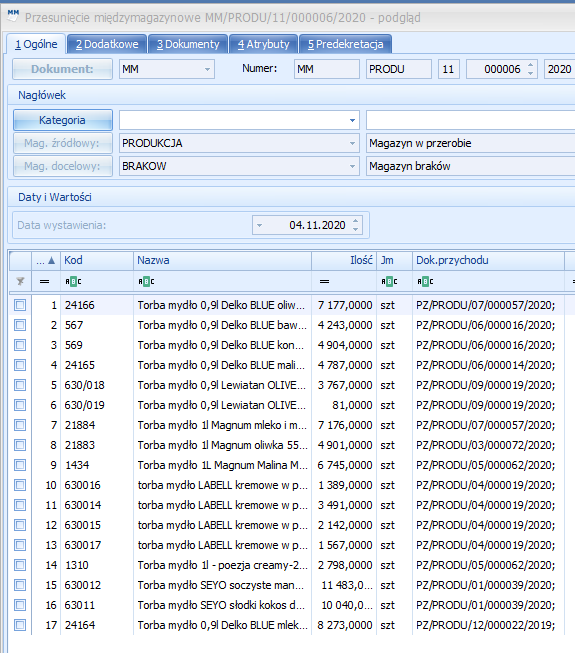Increase document number 000006 with up arrow
Screen dimensions: 575x653
(530, 65)
